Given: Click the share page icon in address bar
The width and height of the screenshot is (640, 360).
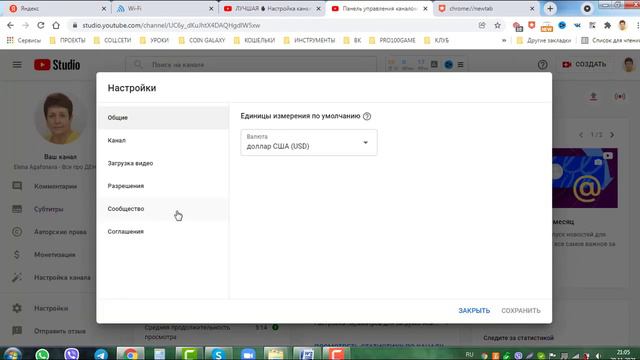Looking at the screenshot, I should click(482, 25).
